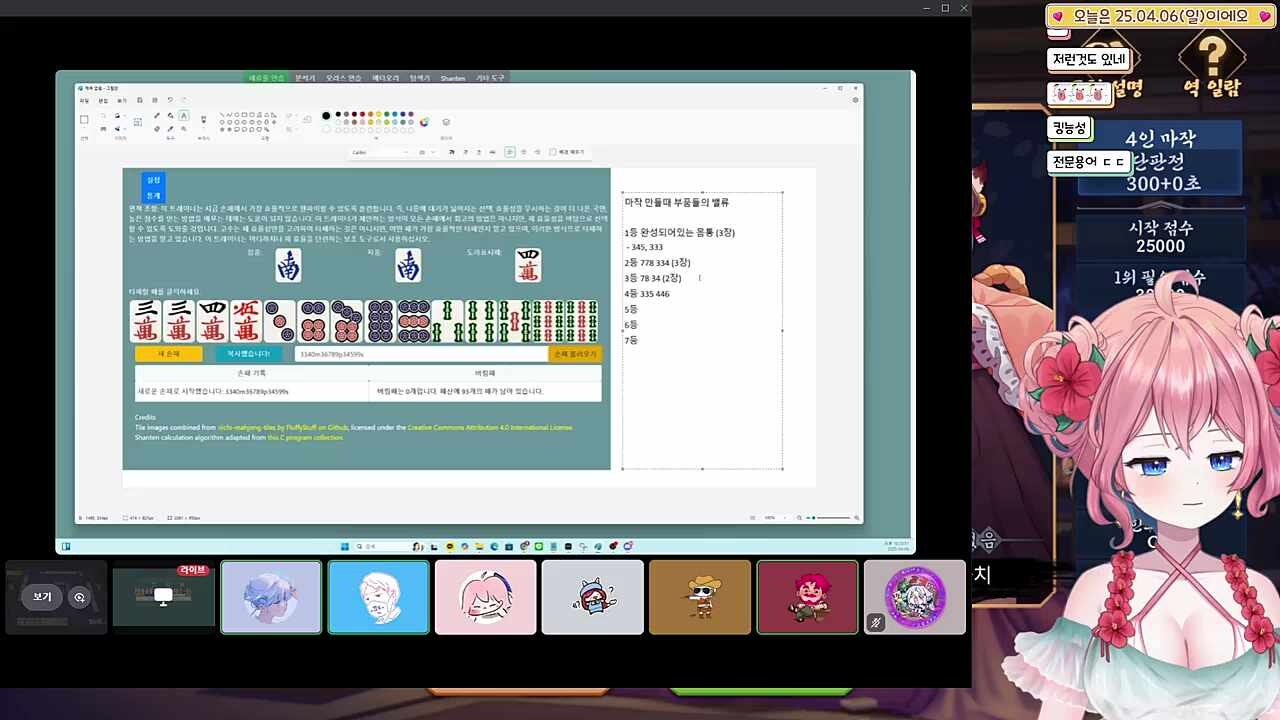Click the 3-sou bamboo tile in hand
Image resolution: width=1280 pixels, height=720 pixels.
pos(447,321)
